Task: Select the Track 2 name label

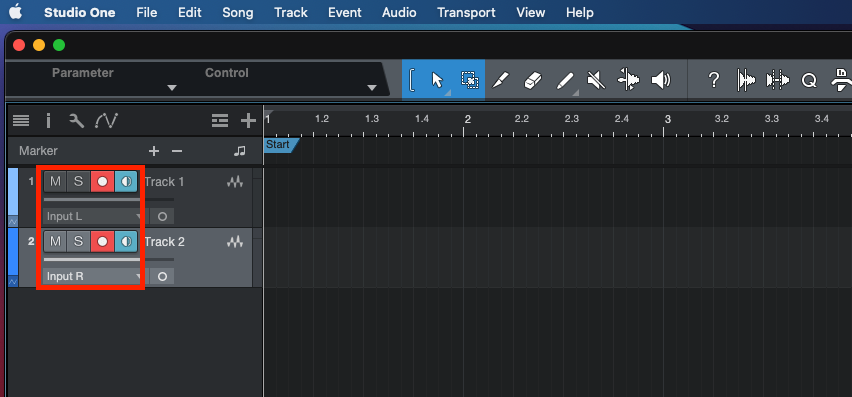Action: (x=165, y=242)
